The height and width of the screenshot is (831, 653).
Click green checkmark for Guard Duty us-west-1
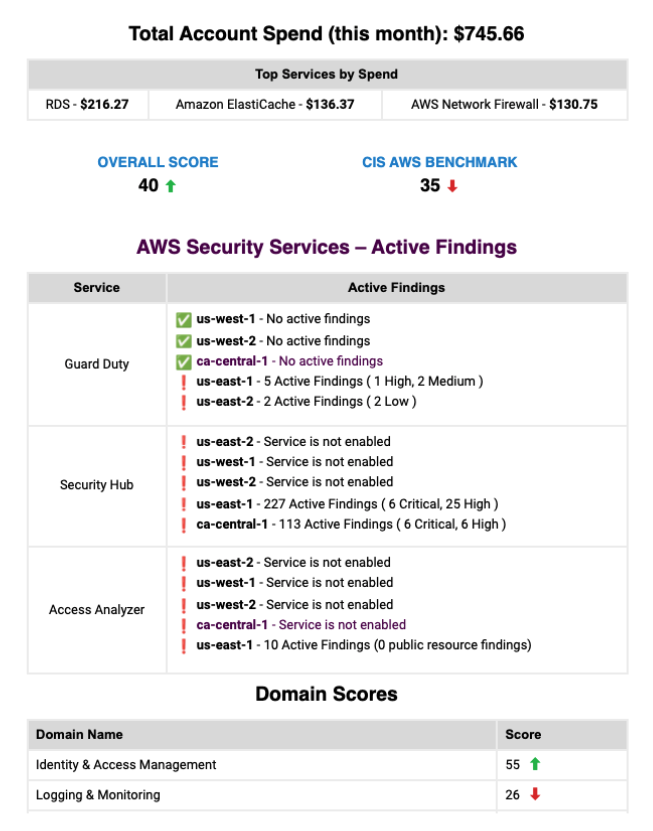[184, 319]
